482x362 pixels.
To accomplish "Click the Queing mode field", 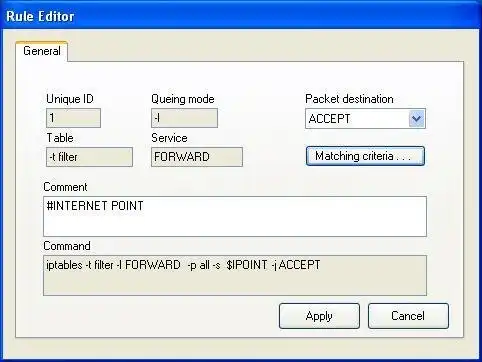I will [x=184, y=118].
